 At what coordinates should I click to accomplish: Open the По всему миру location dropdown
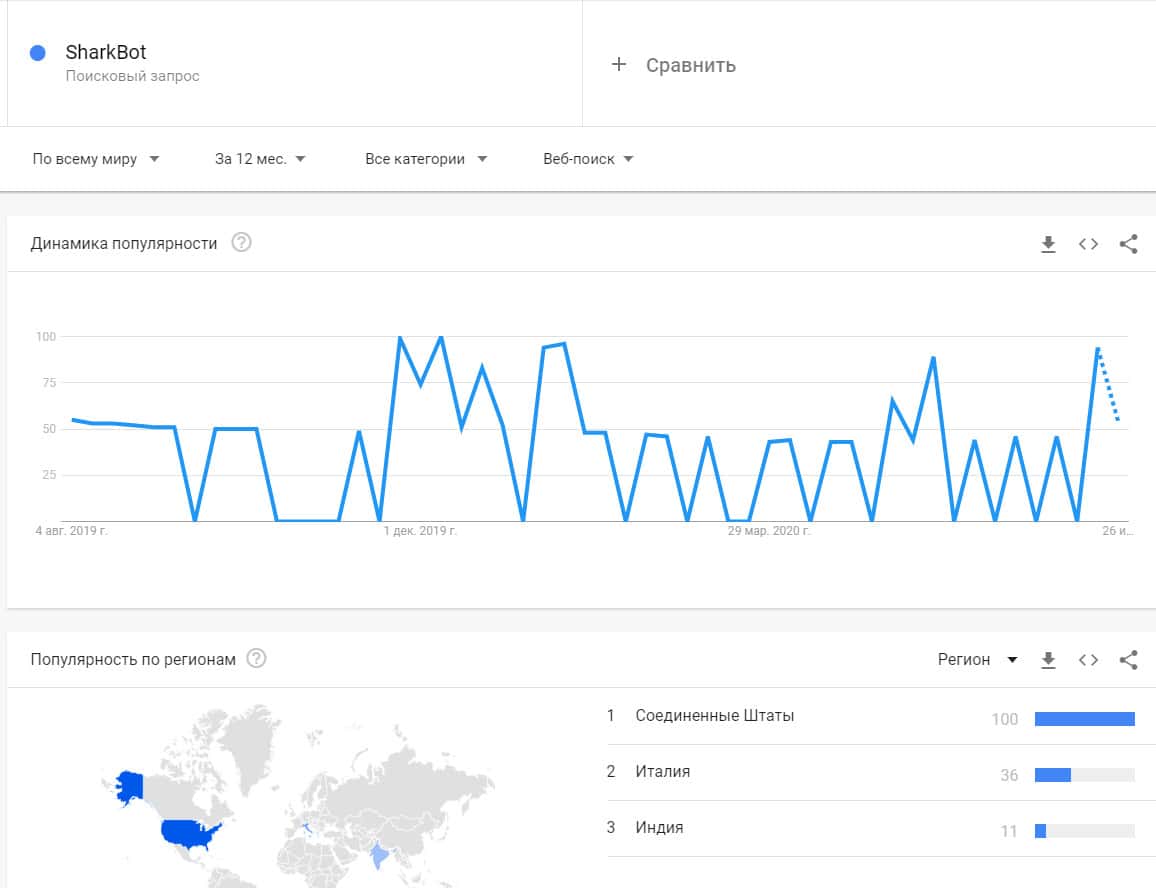click(x=96, y=159)
